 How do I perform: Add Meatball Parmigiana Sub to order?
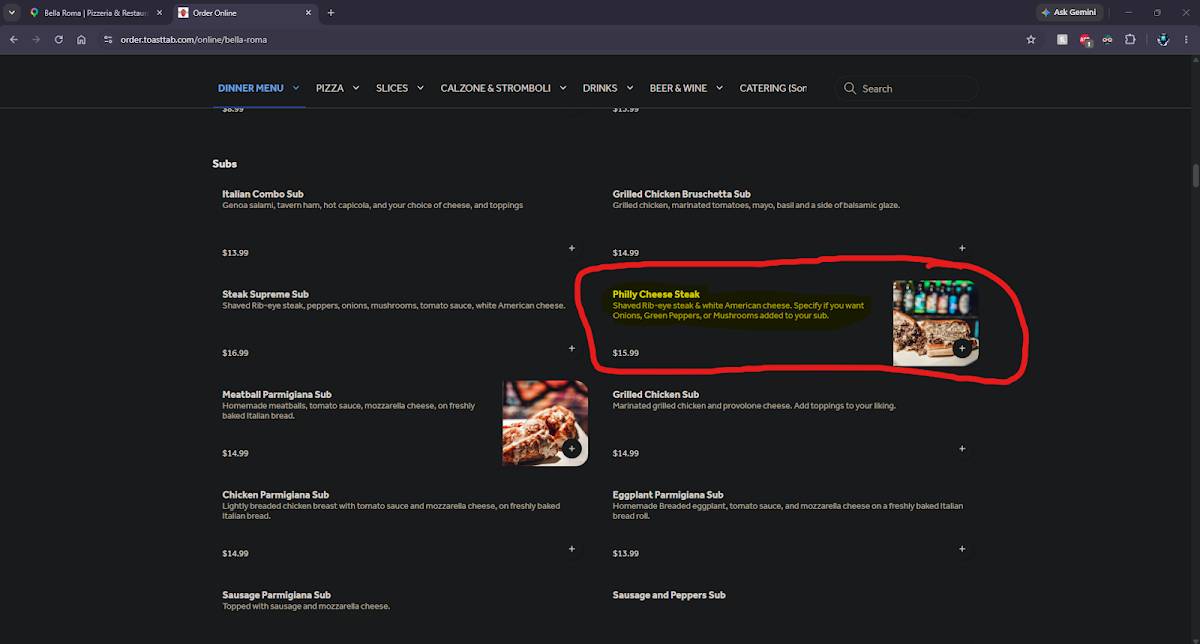(572, 448)
